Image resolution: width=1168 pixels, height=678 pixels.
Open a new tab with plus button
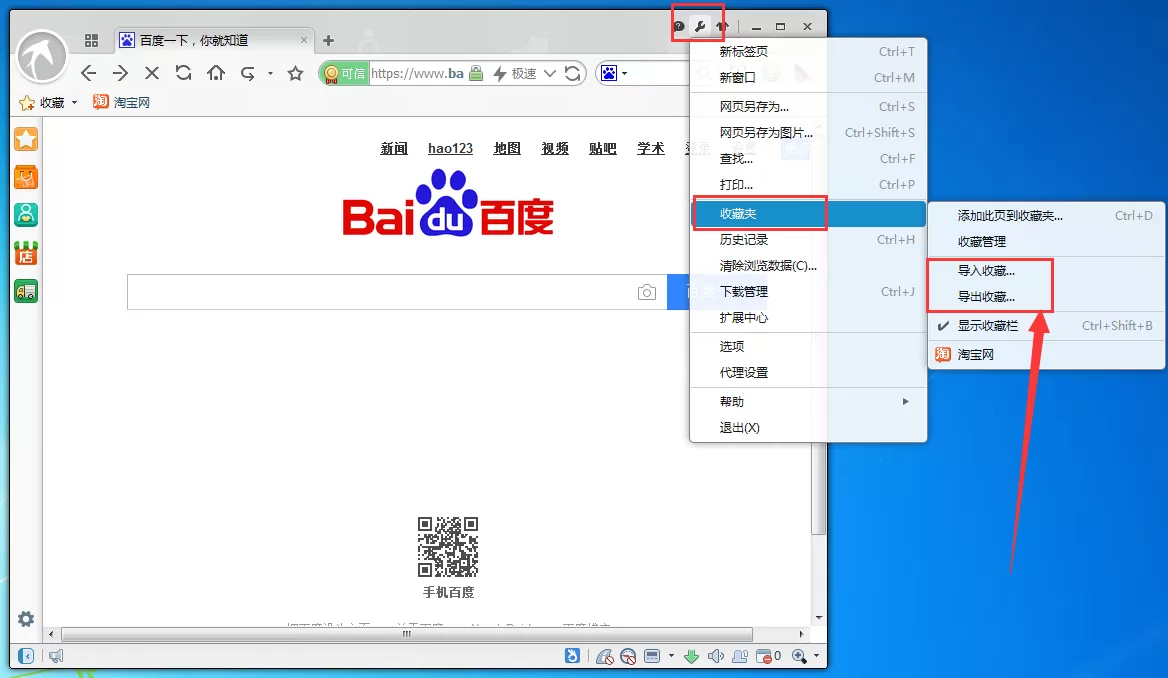tap(328, 40)
